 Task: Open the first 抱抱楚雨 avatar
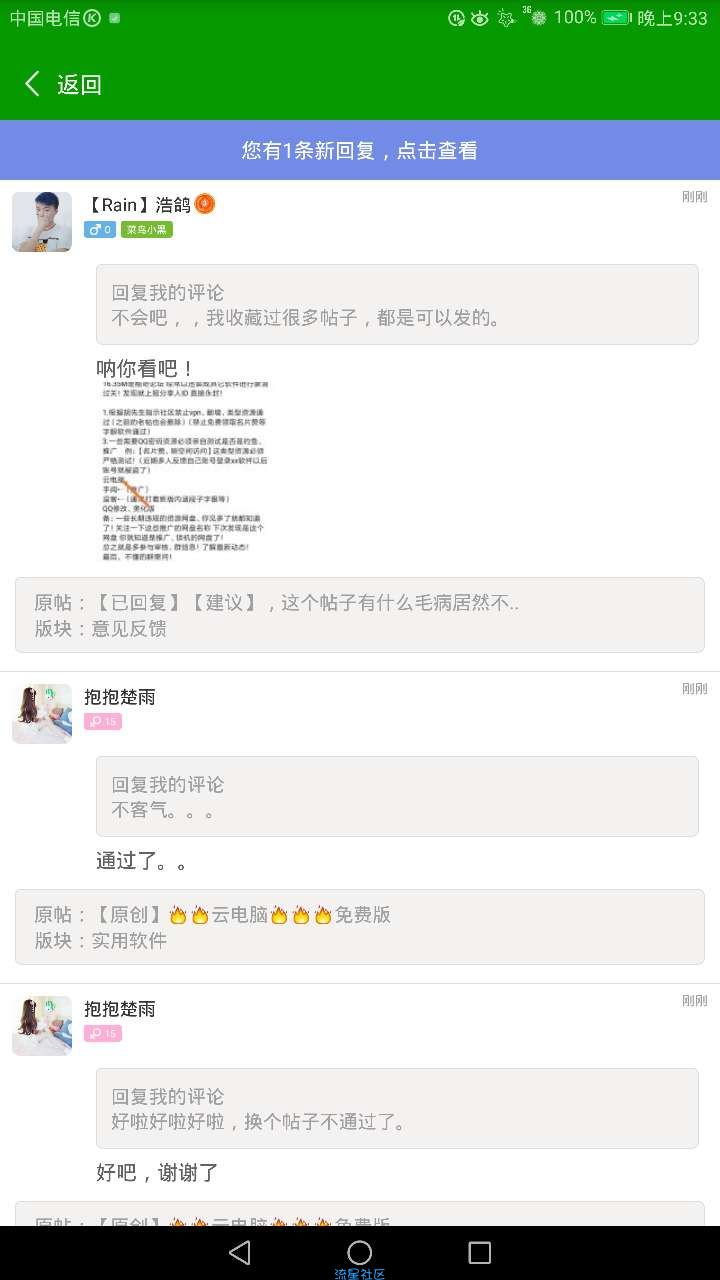tap(42, 714)
